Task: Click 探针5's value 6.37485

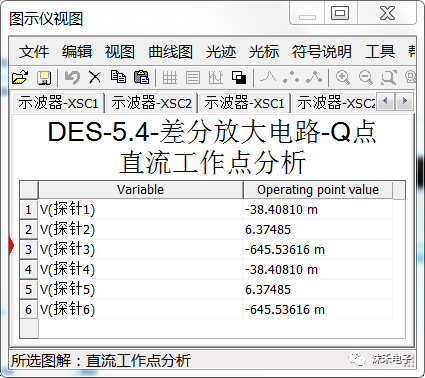Action: [x=318, y=290]
